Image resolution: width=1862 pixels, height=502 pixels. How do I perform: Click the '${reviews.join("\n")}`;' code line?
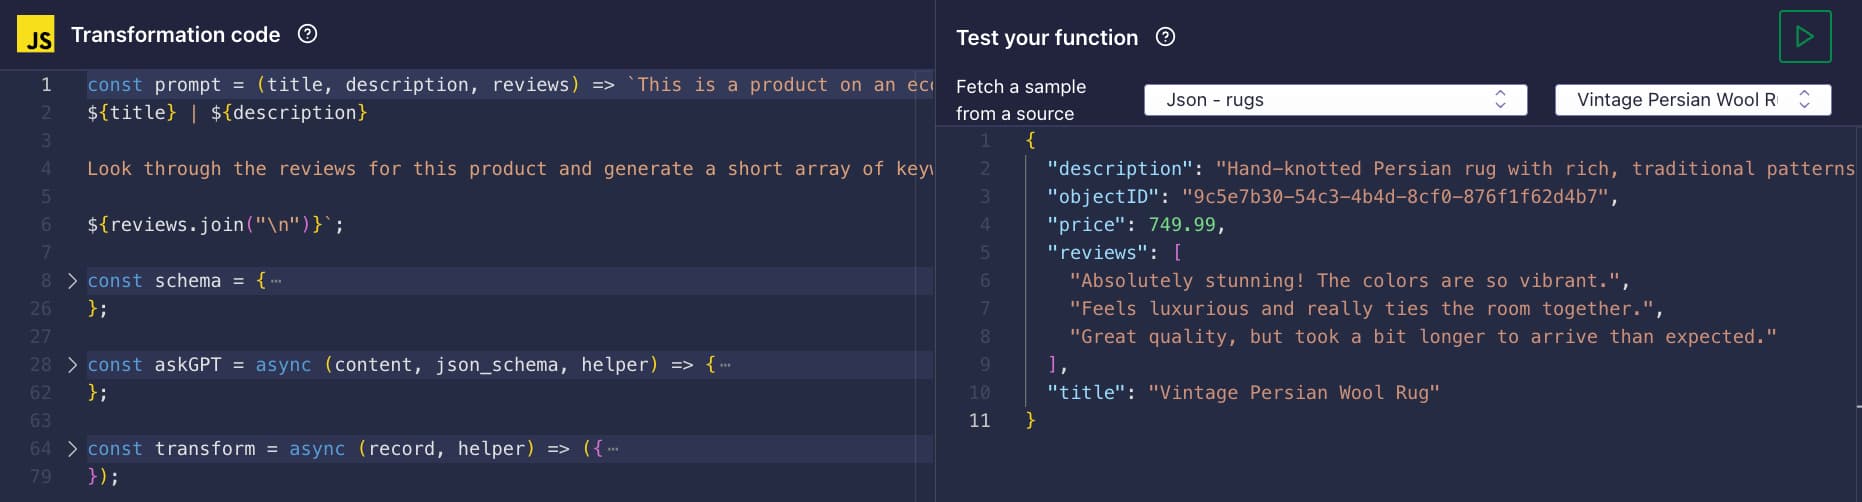pyautogui.click(x=215, y=225)
